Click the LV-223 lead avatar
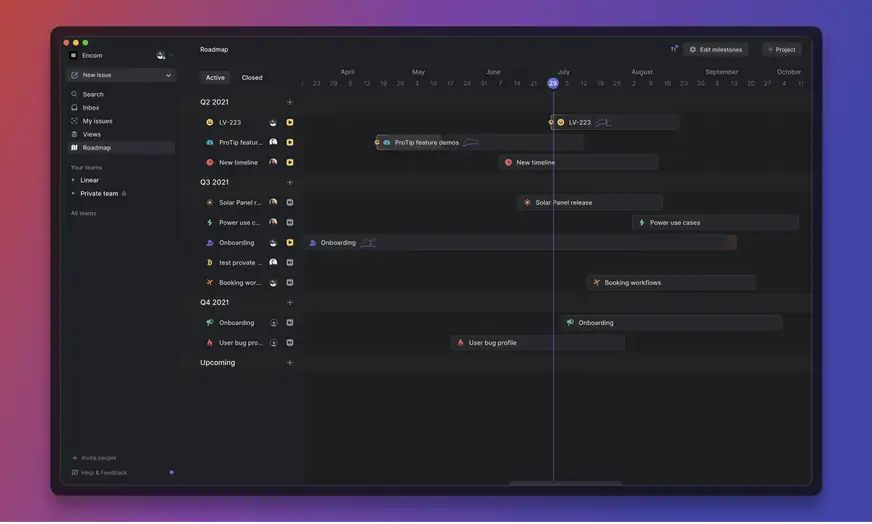This screenshot has height=524, width=872. [x=273, y=122]
